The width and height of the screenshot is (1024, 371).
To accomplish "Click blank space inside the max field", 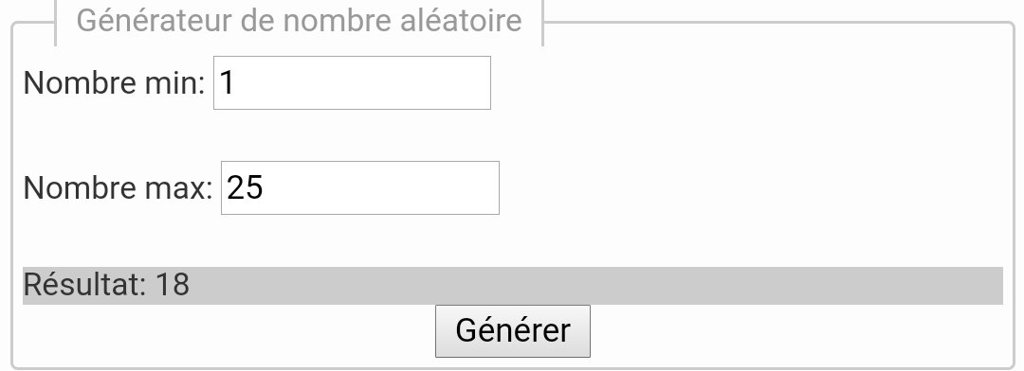I will (x=392, y=188).
